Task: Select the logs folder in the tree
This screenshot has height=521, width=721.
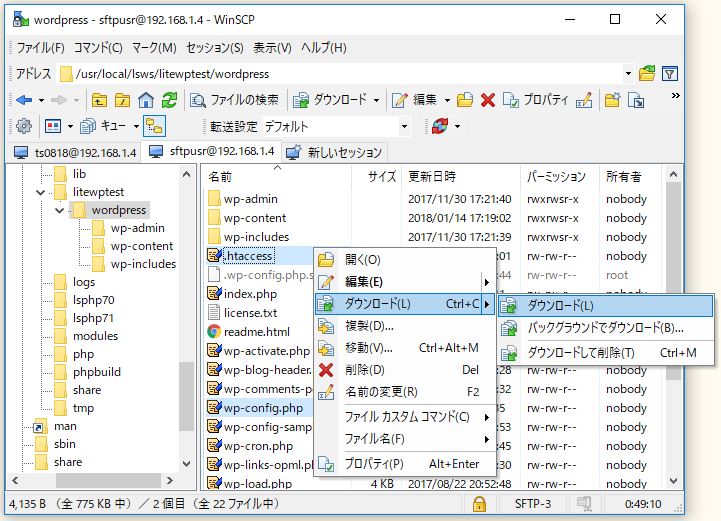Action: 84,282
